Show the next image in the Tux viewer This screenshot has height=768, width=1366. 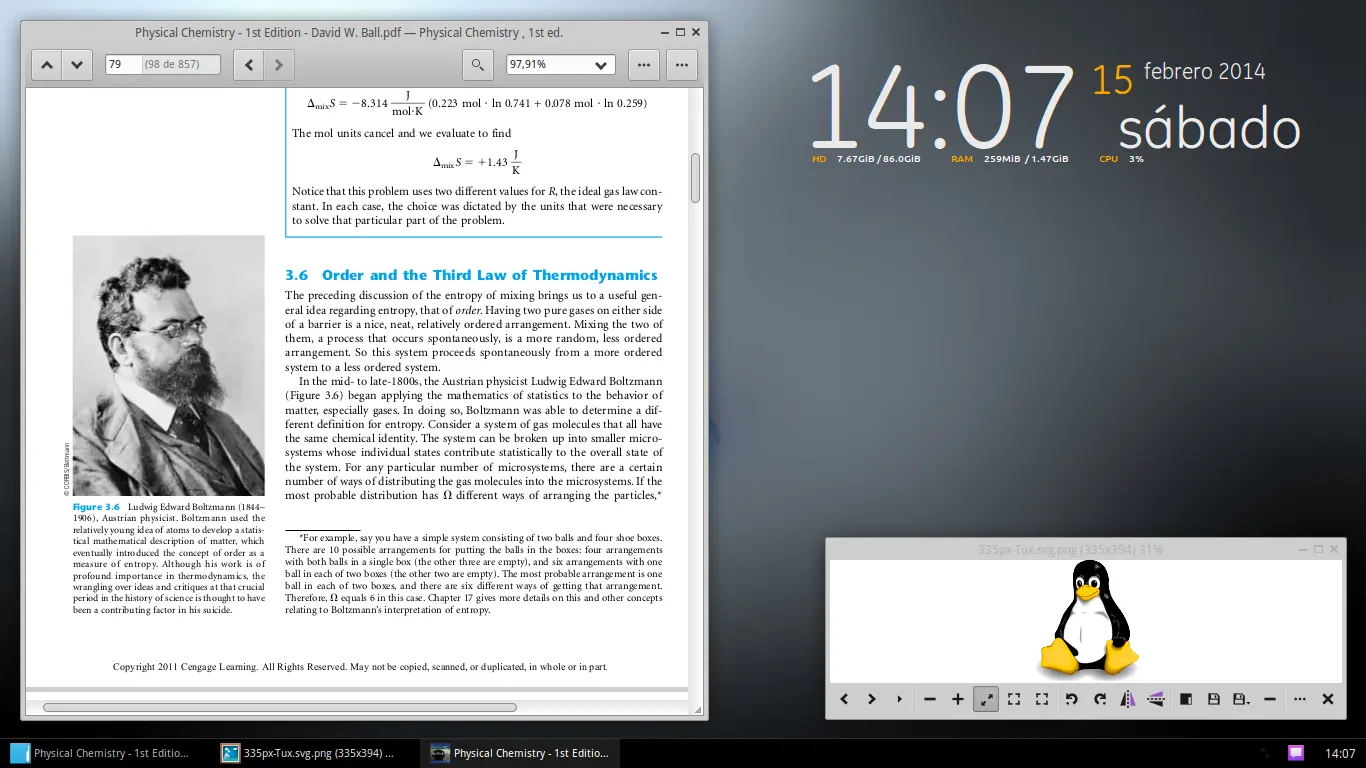coord(871,699)
